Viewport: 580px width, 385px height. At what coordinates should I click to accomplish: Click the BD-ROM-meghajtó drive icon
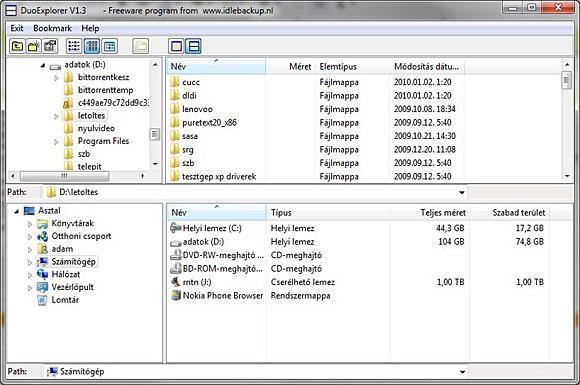coord(175,269)
